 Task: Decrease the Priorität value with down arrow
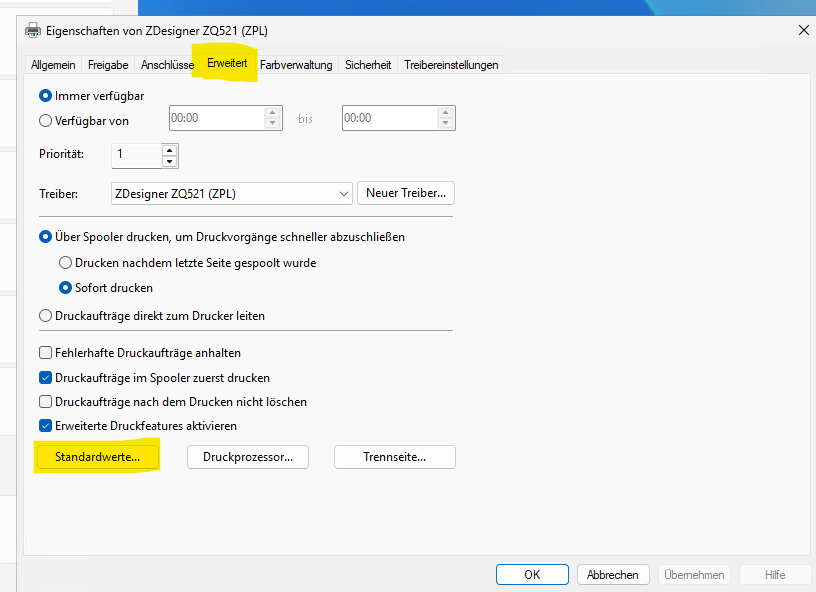[169, 161]
